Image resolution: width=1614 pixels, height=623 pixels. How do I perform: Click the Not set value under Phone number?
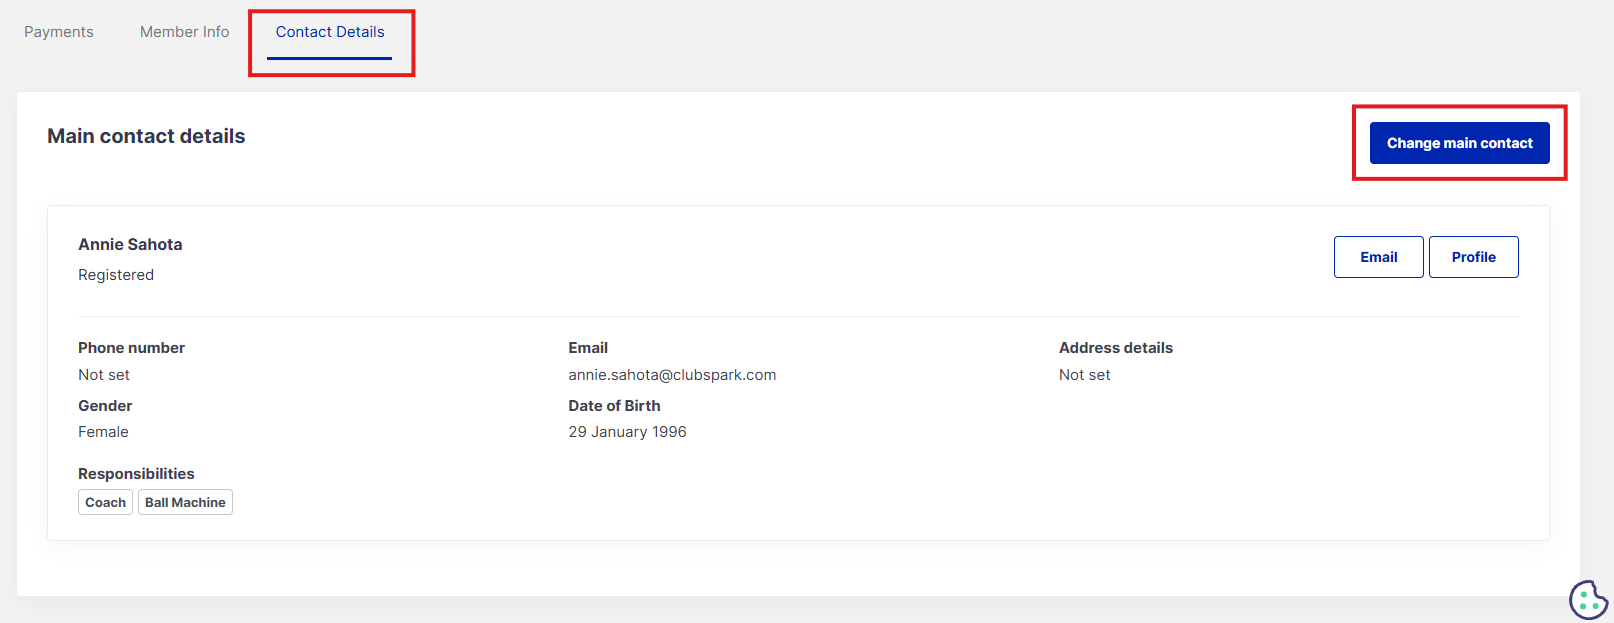tap(104, 375)
